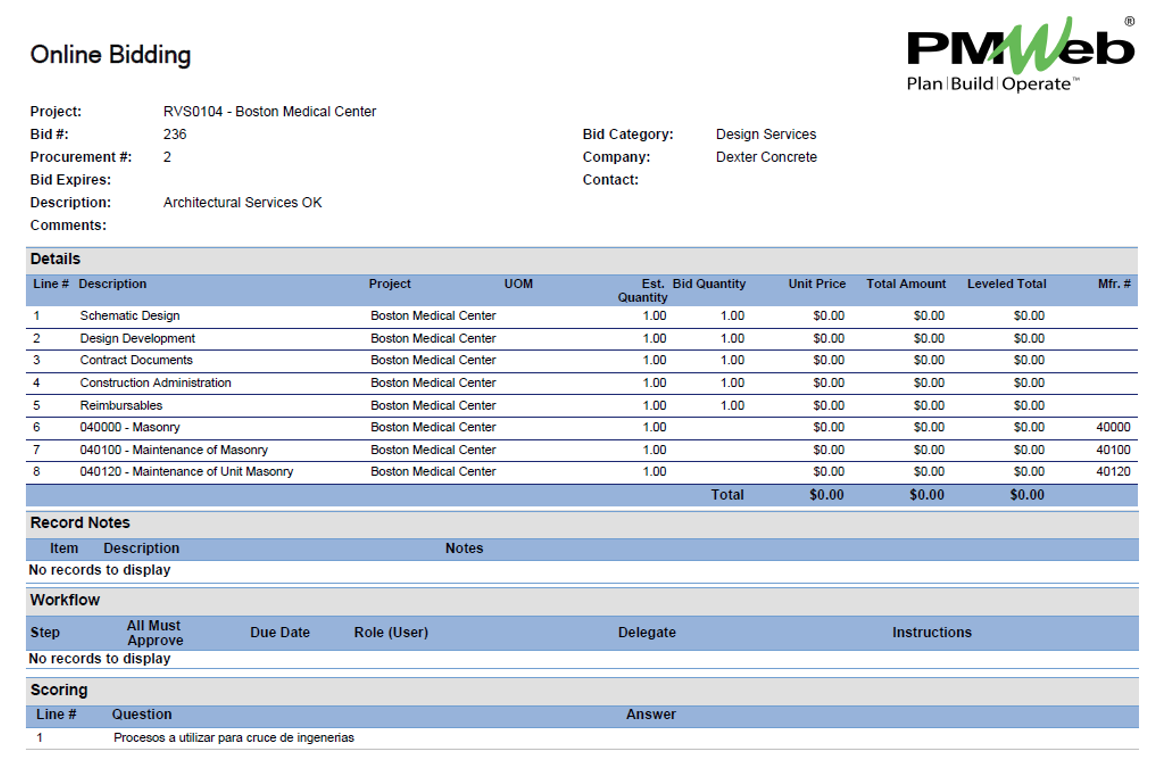The image size is (1165, 771).
Task: Click Mfr. # value 40120
Action: 1113,472
